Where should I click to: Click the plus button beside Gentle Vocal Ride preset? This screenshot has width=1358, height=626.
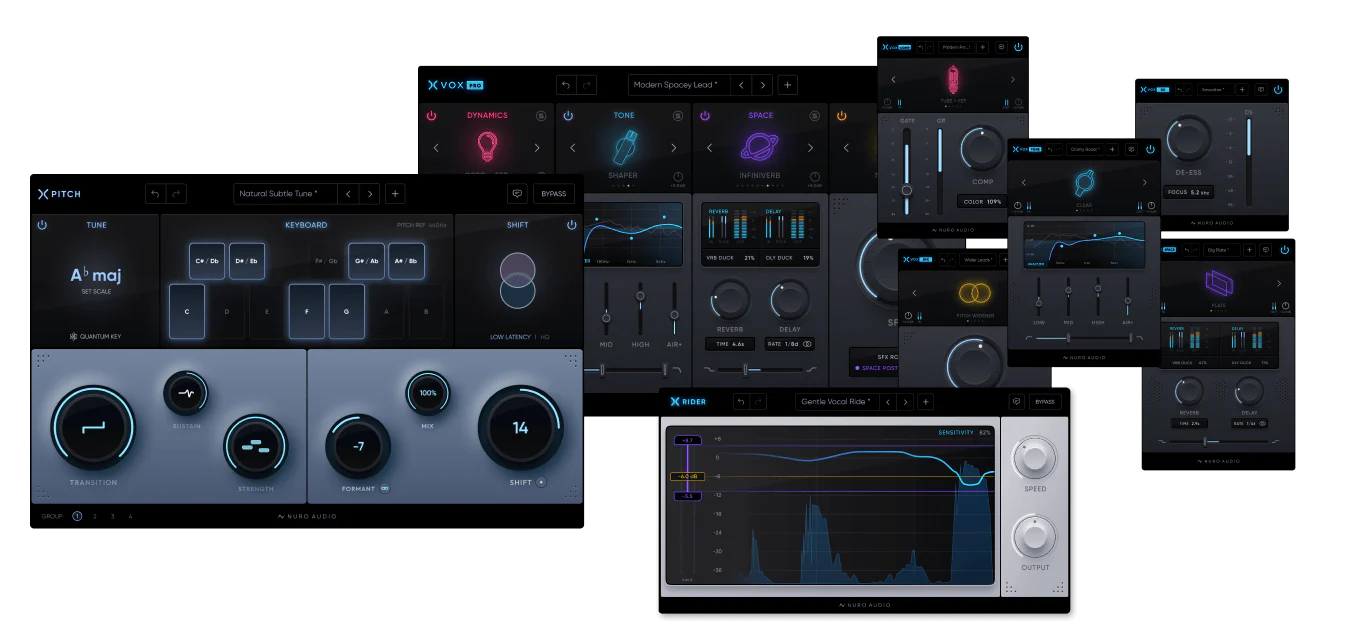pyautogui.click(x=926, y=402)
